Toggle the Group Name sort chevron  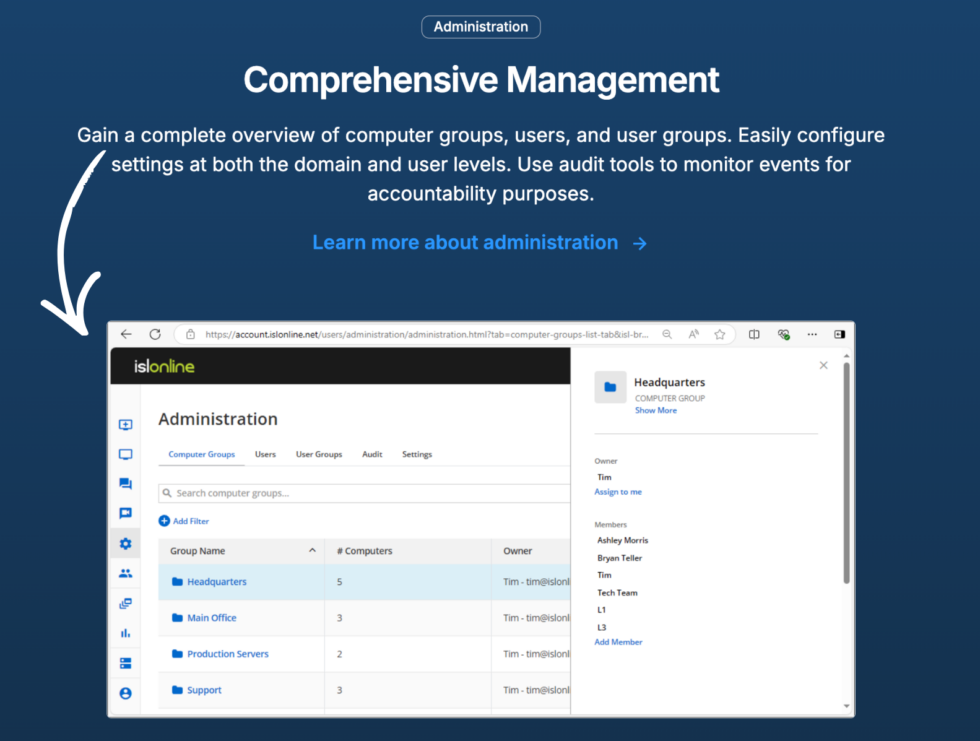tap(311, 550)
